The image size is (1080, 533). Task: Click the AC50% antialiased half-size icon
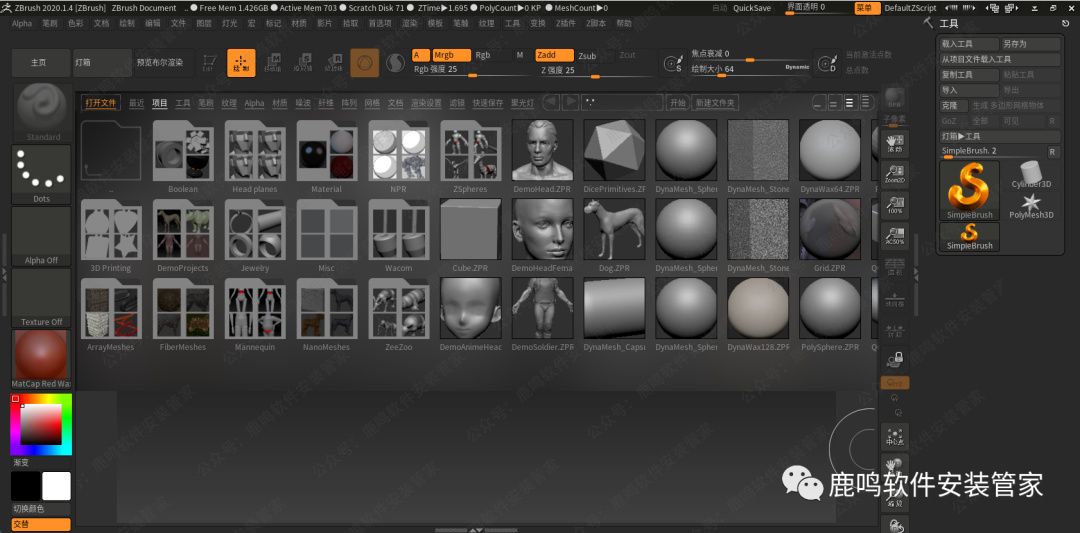click(x=895, y=237)
